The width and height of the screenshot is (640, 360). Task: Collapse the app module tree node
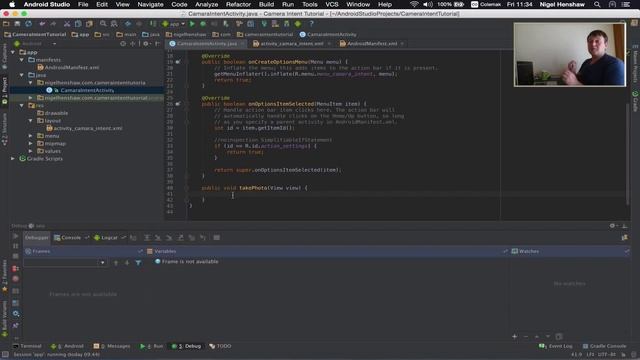click(x=13, y=52)
